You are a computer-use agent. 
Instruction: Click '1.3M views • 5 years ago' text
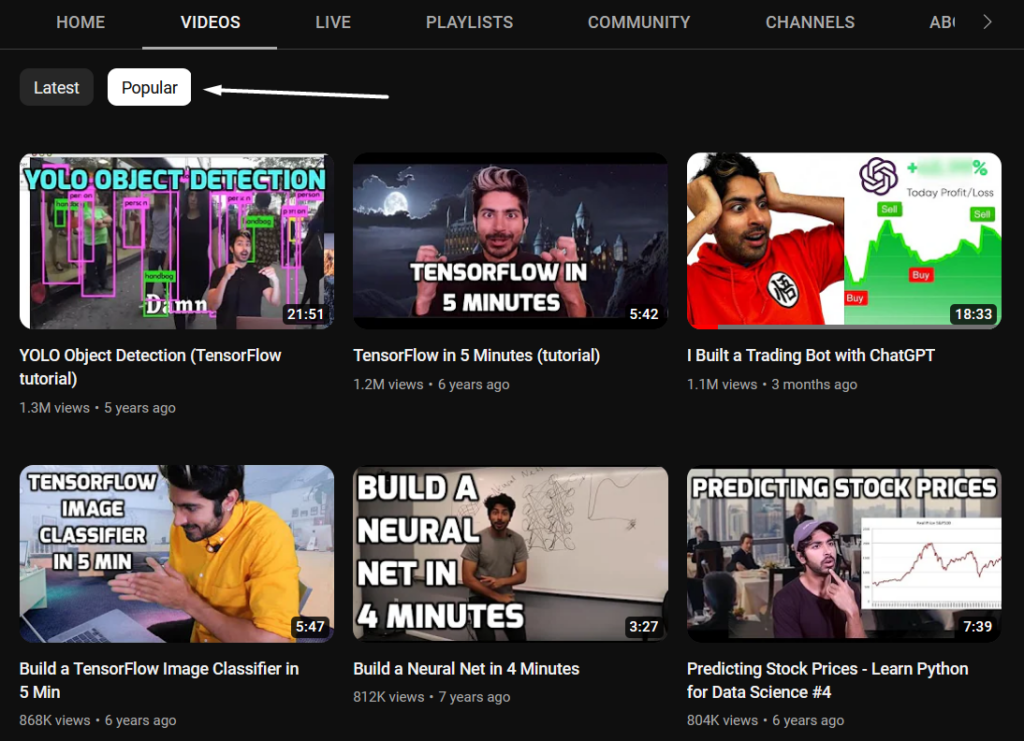pyautogui.click(x=97, y=408)
